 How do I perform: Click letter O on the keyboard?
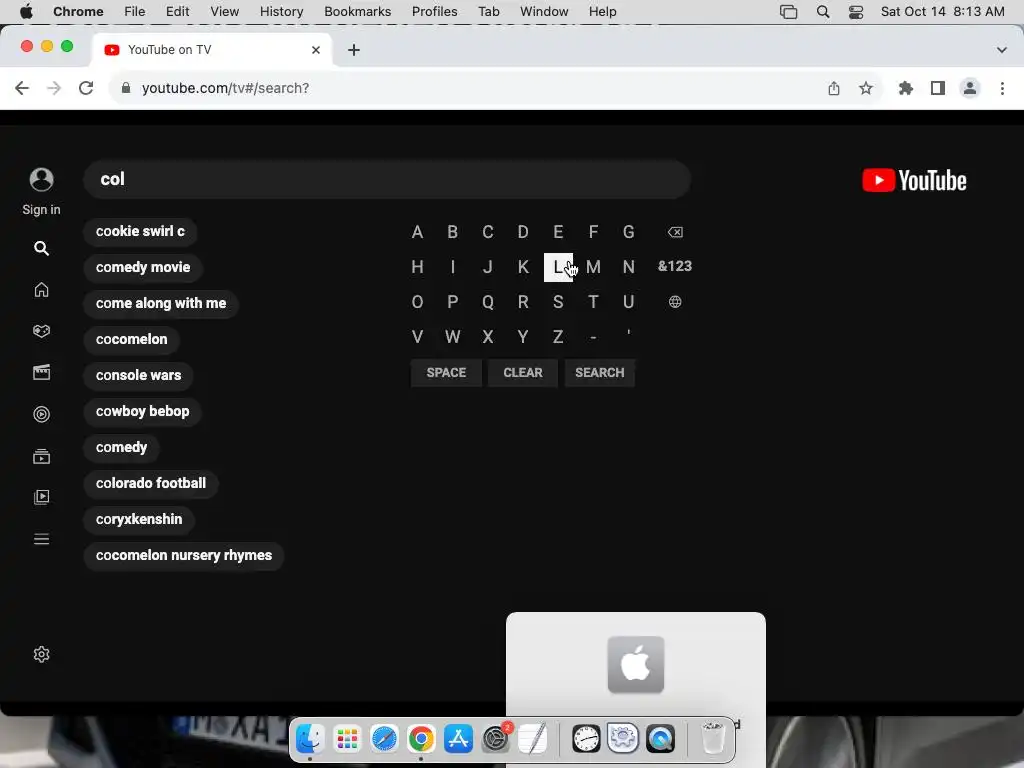point(417,302)
